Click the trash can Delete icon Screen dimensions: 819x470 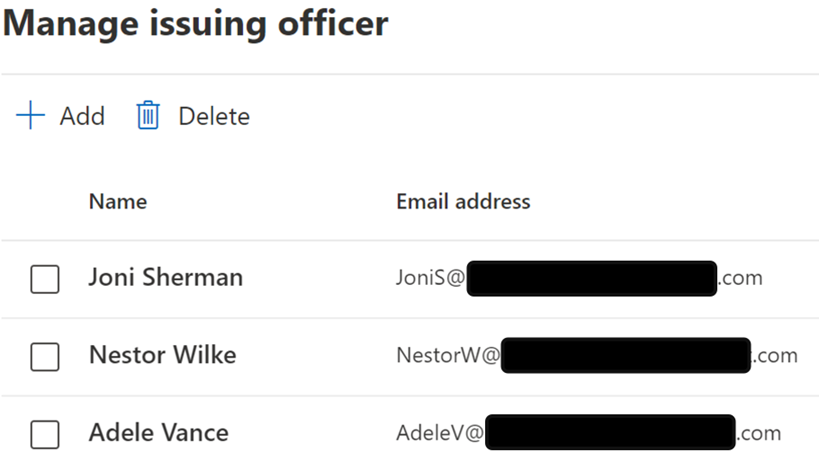[148, 115]
